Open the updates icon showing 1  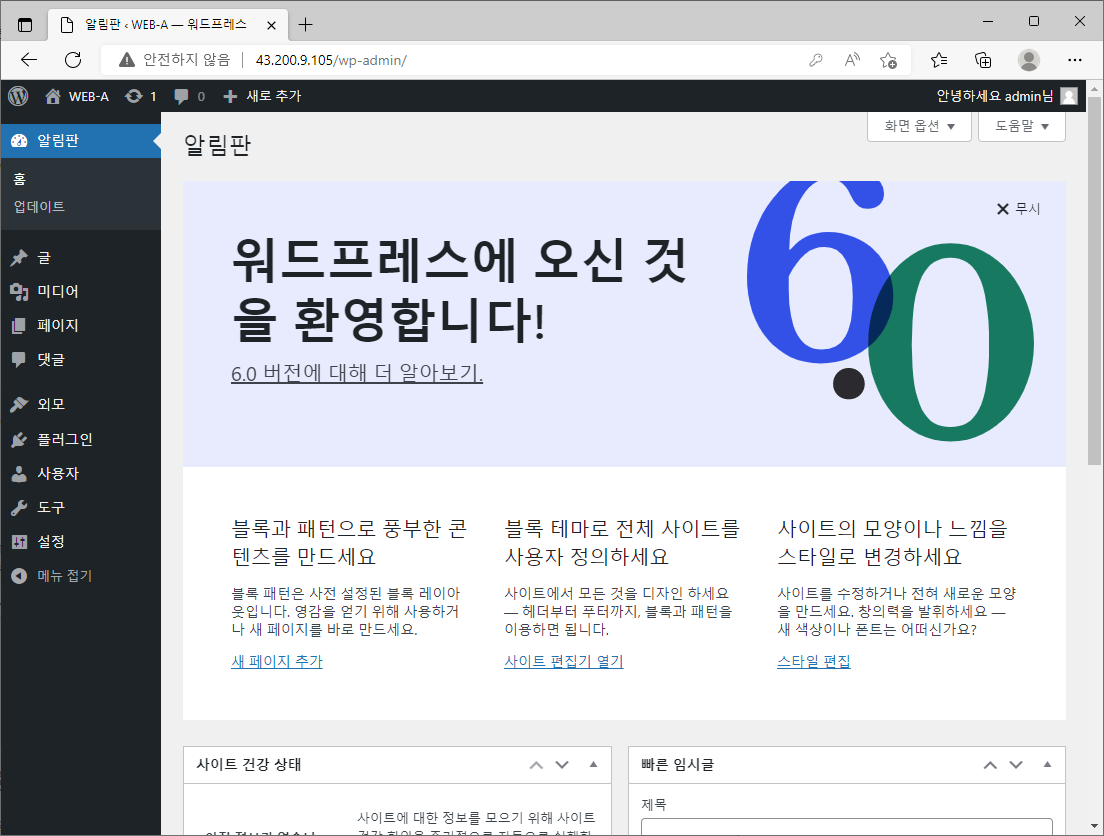point(134,96)
